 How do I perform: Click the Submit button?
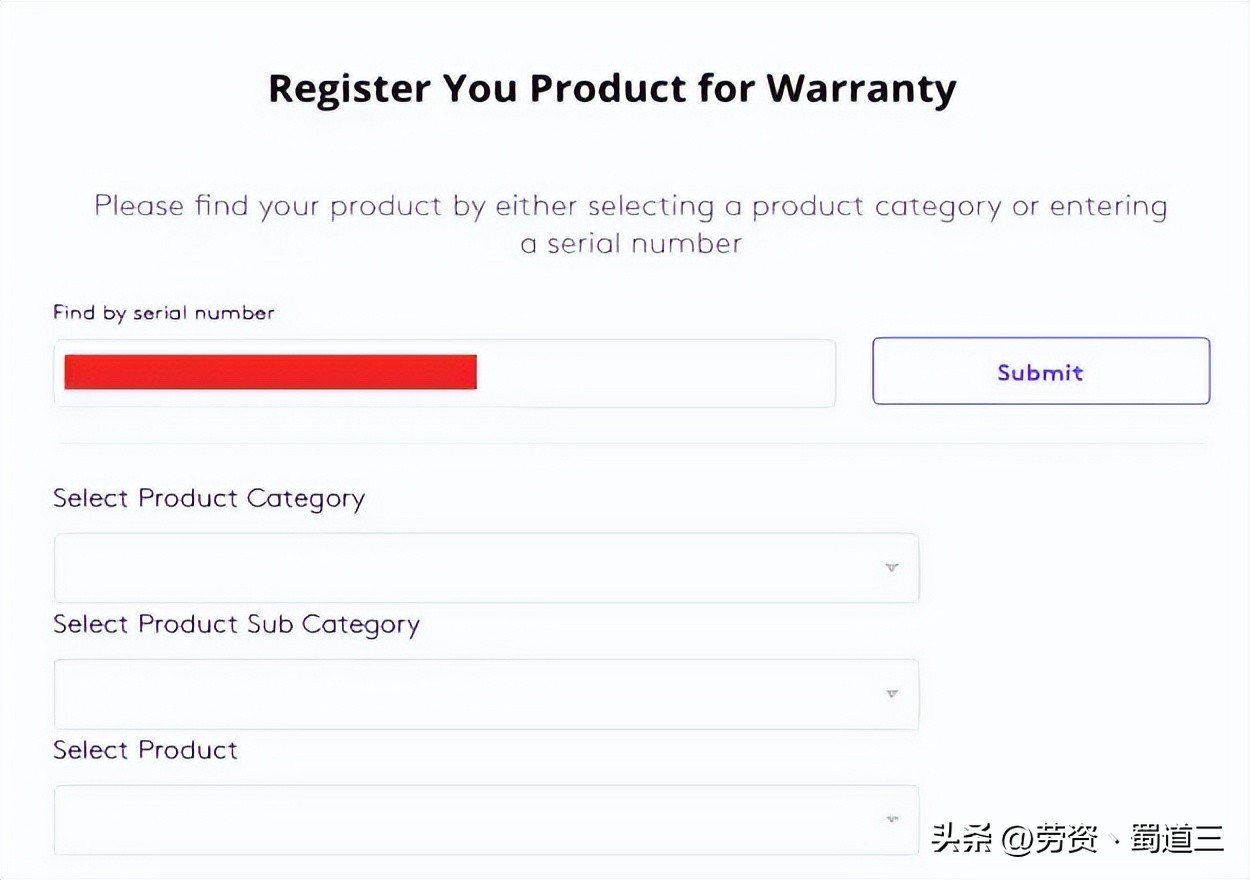coord(1040,371)
